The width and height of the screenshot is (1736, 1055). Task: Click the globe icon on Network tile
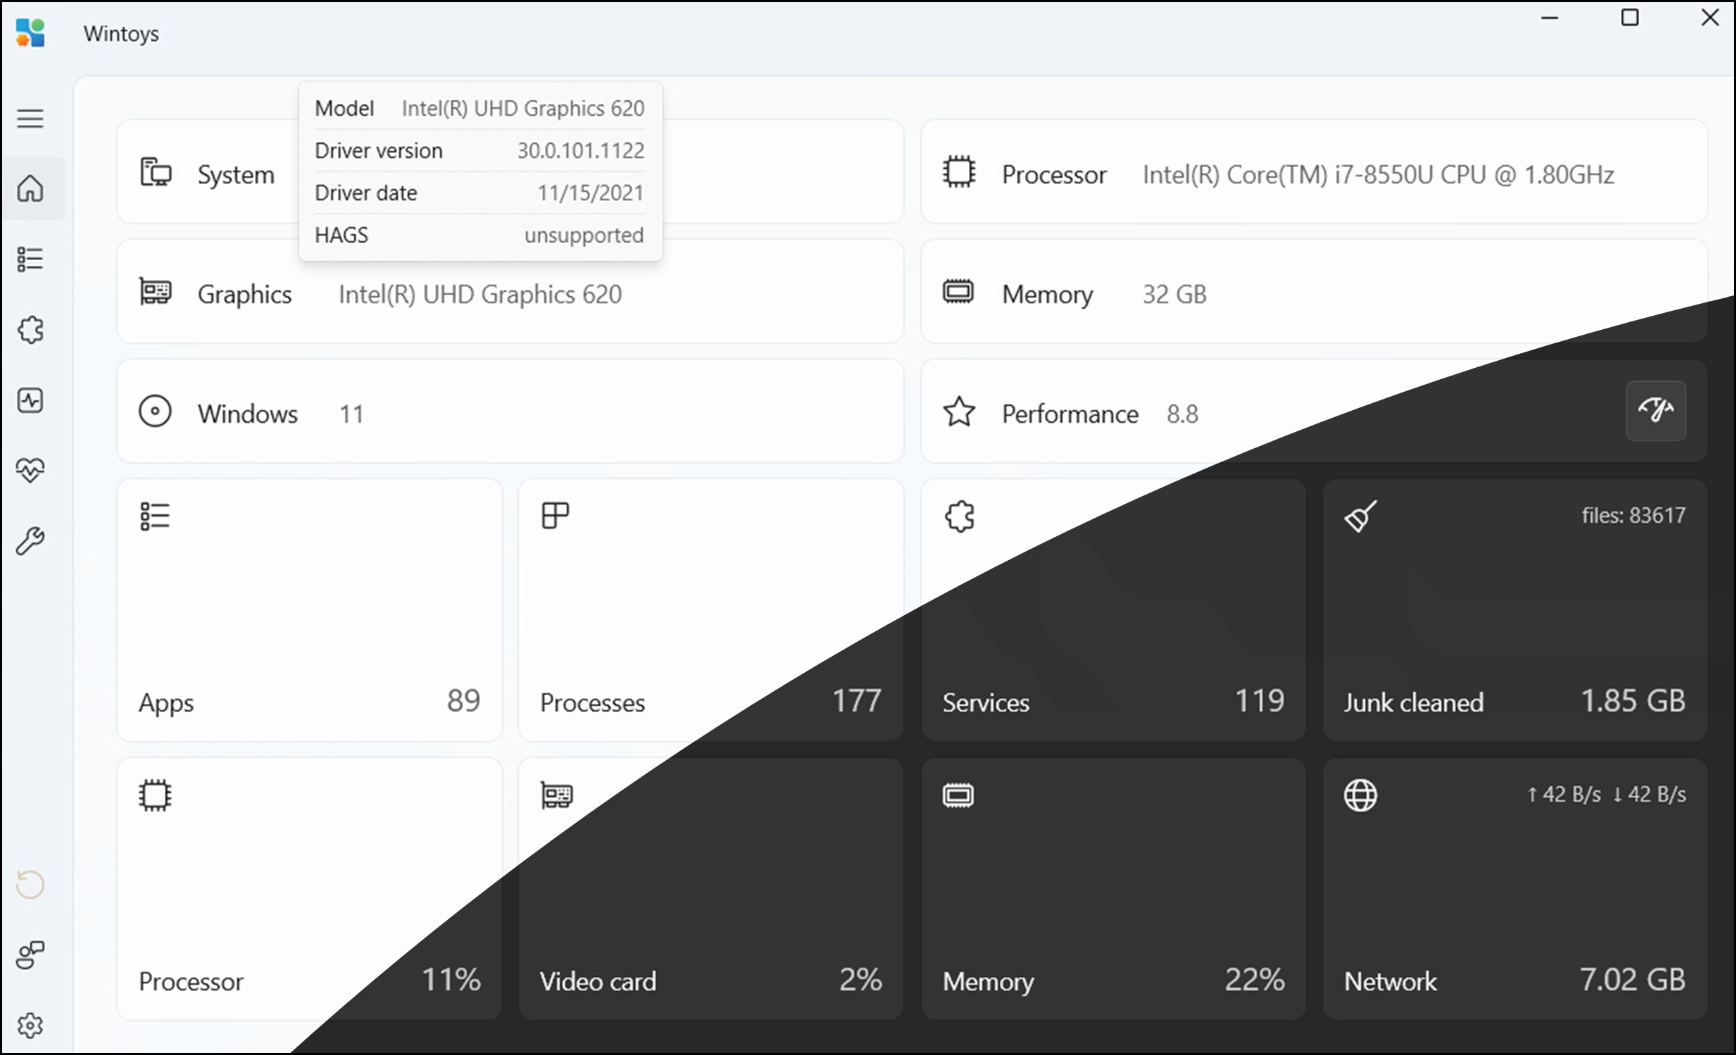click(x=1360, y=795)
